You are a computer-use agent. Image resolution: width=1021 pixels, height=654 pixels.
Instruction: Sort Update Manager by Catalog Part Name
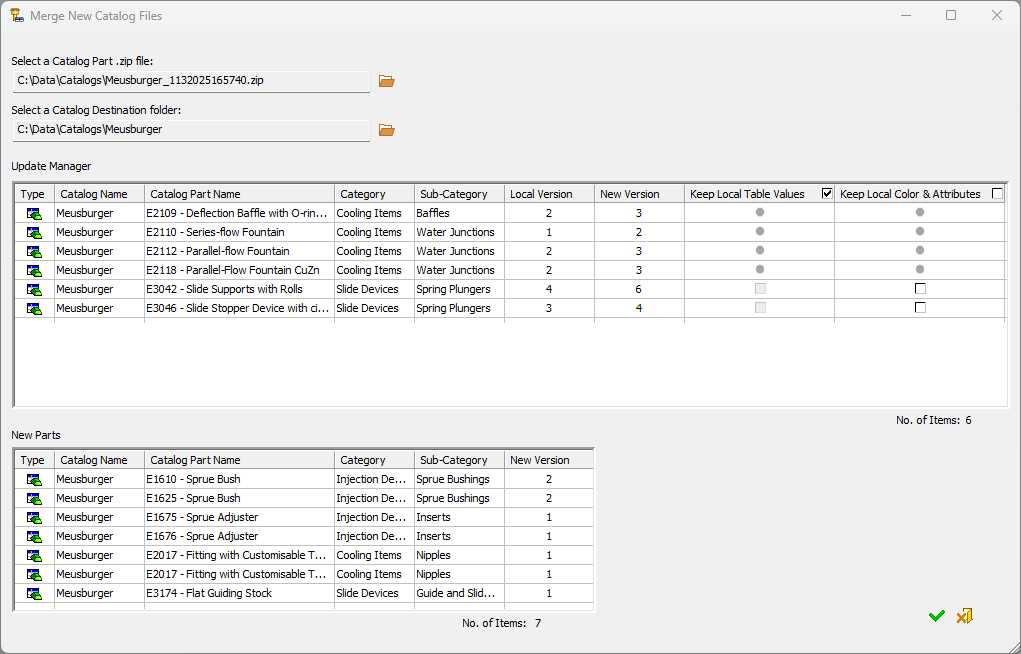238,194
